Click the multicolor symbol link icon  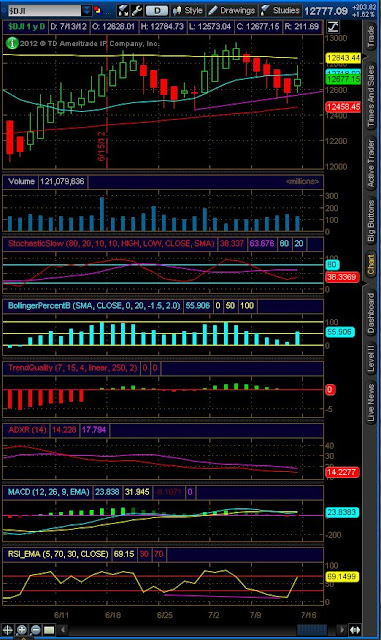coord(98,10)
